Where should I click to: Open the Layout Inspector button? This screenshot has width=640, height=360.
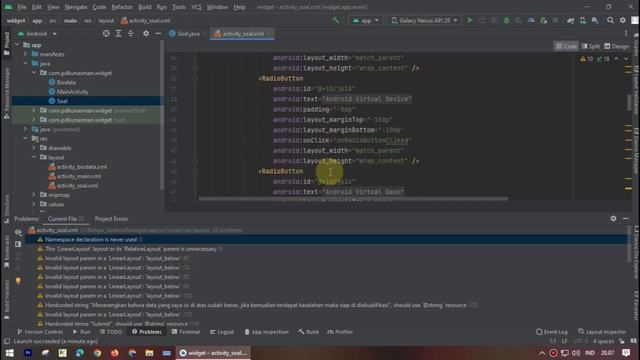tap(602, 332)
